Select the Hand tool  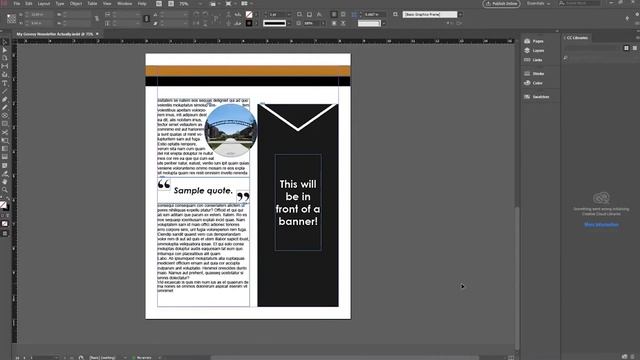[x=4, y=182]
